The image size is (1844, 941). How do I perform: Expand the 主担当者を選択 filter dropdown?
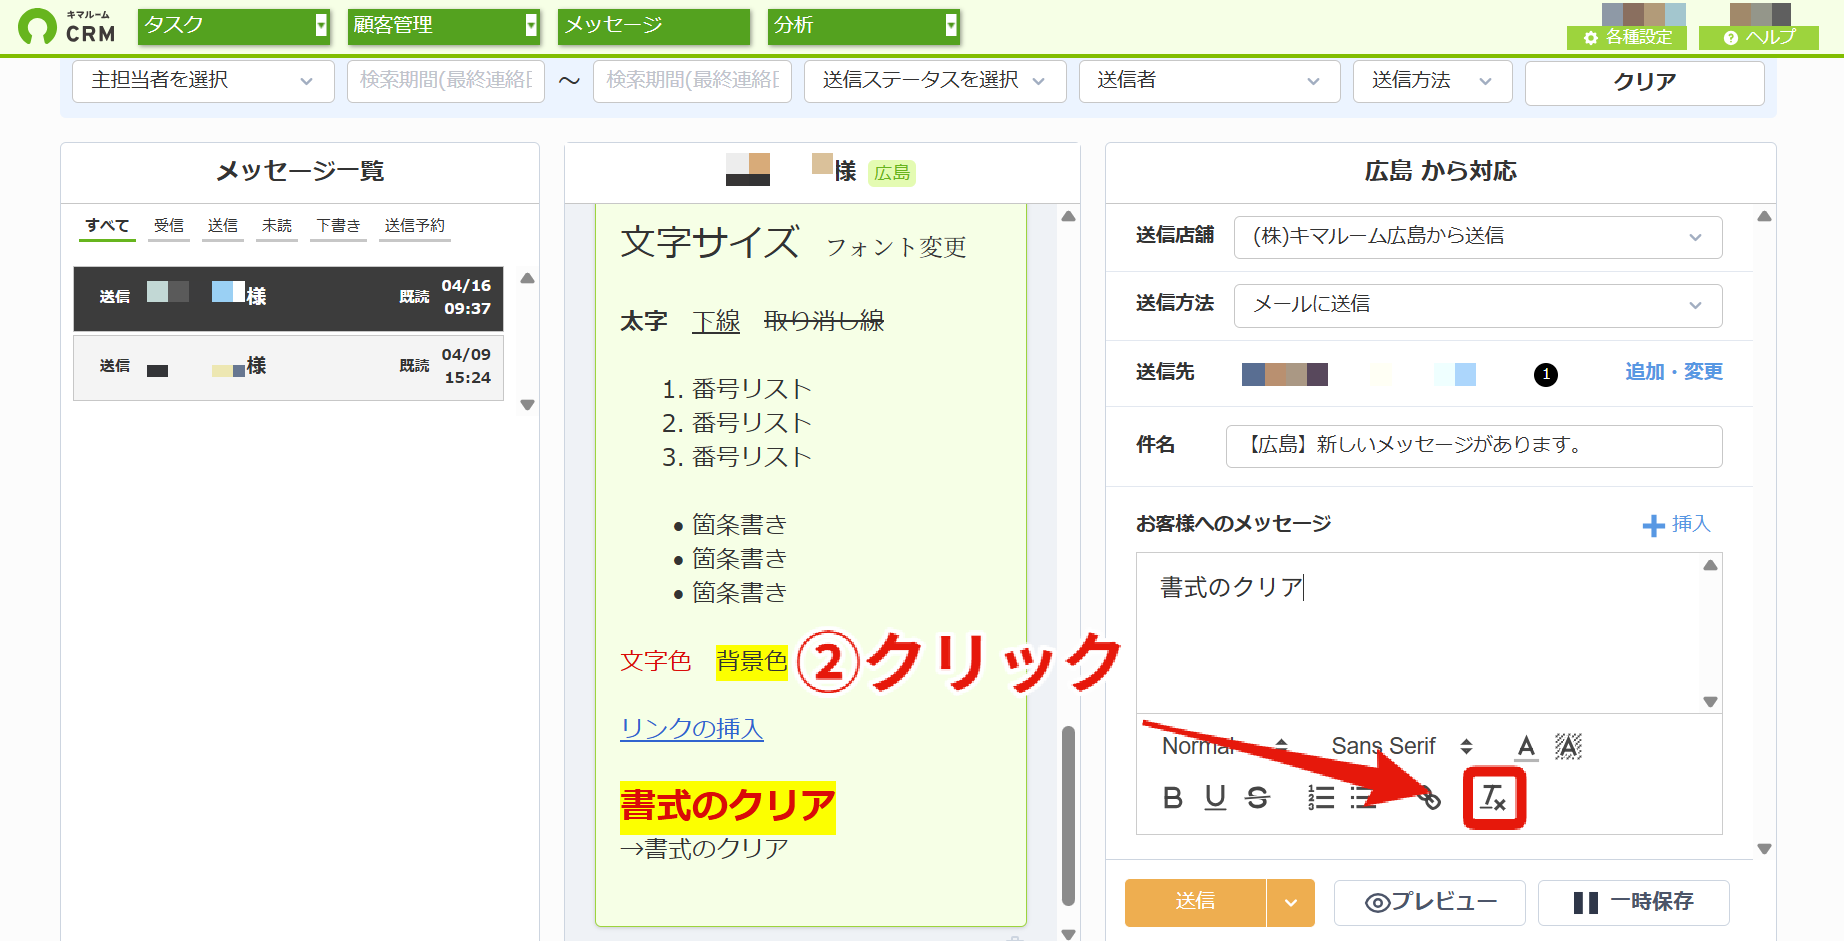tap(203, 81)
